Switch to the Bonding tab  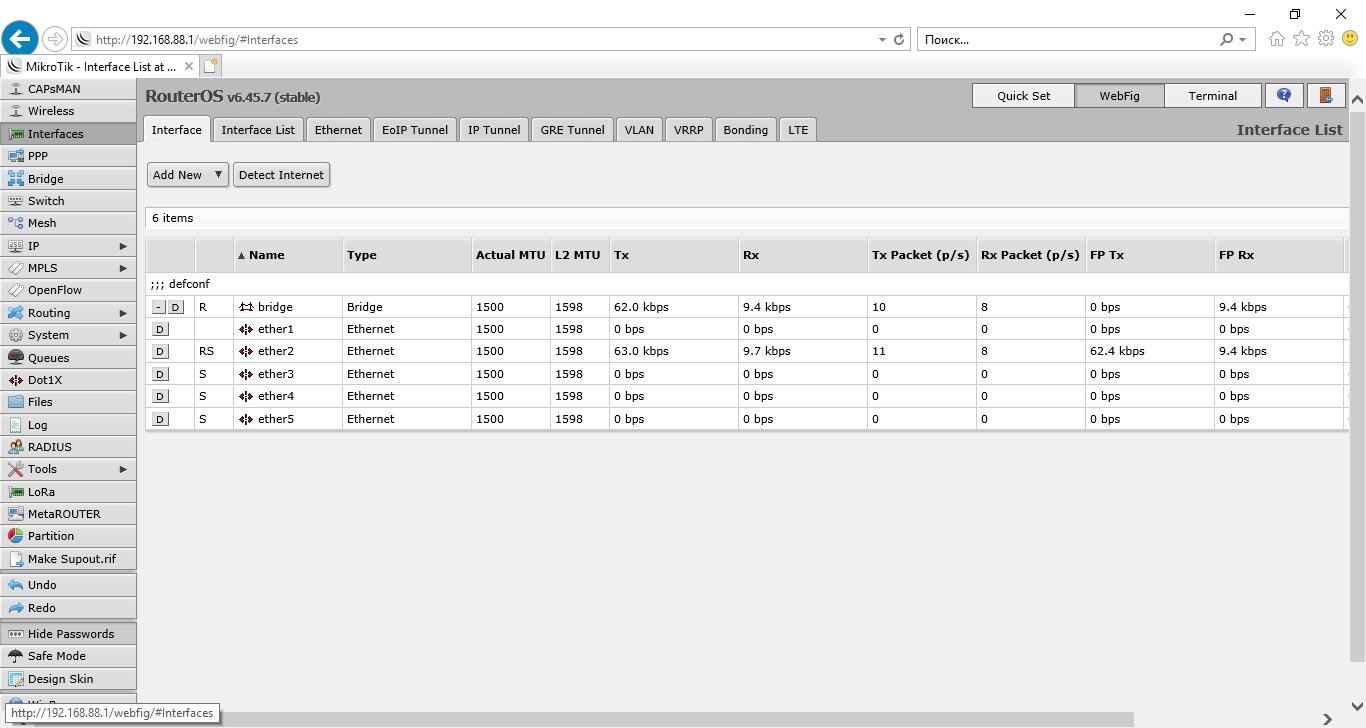point(746,130)
